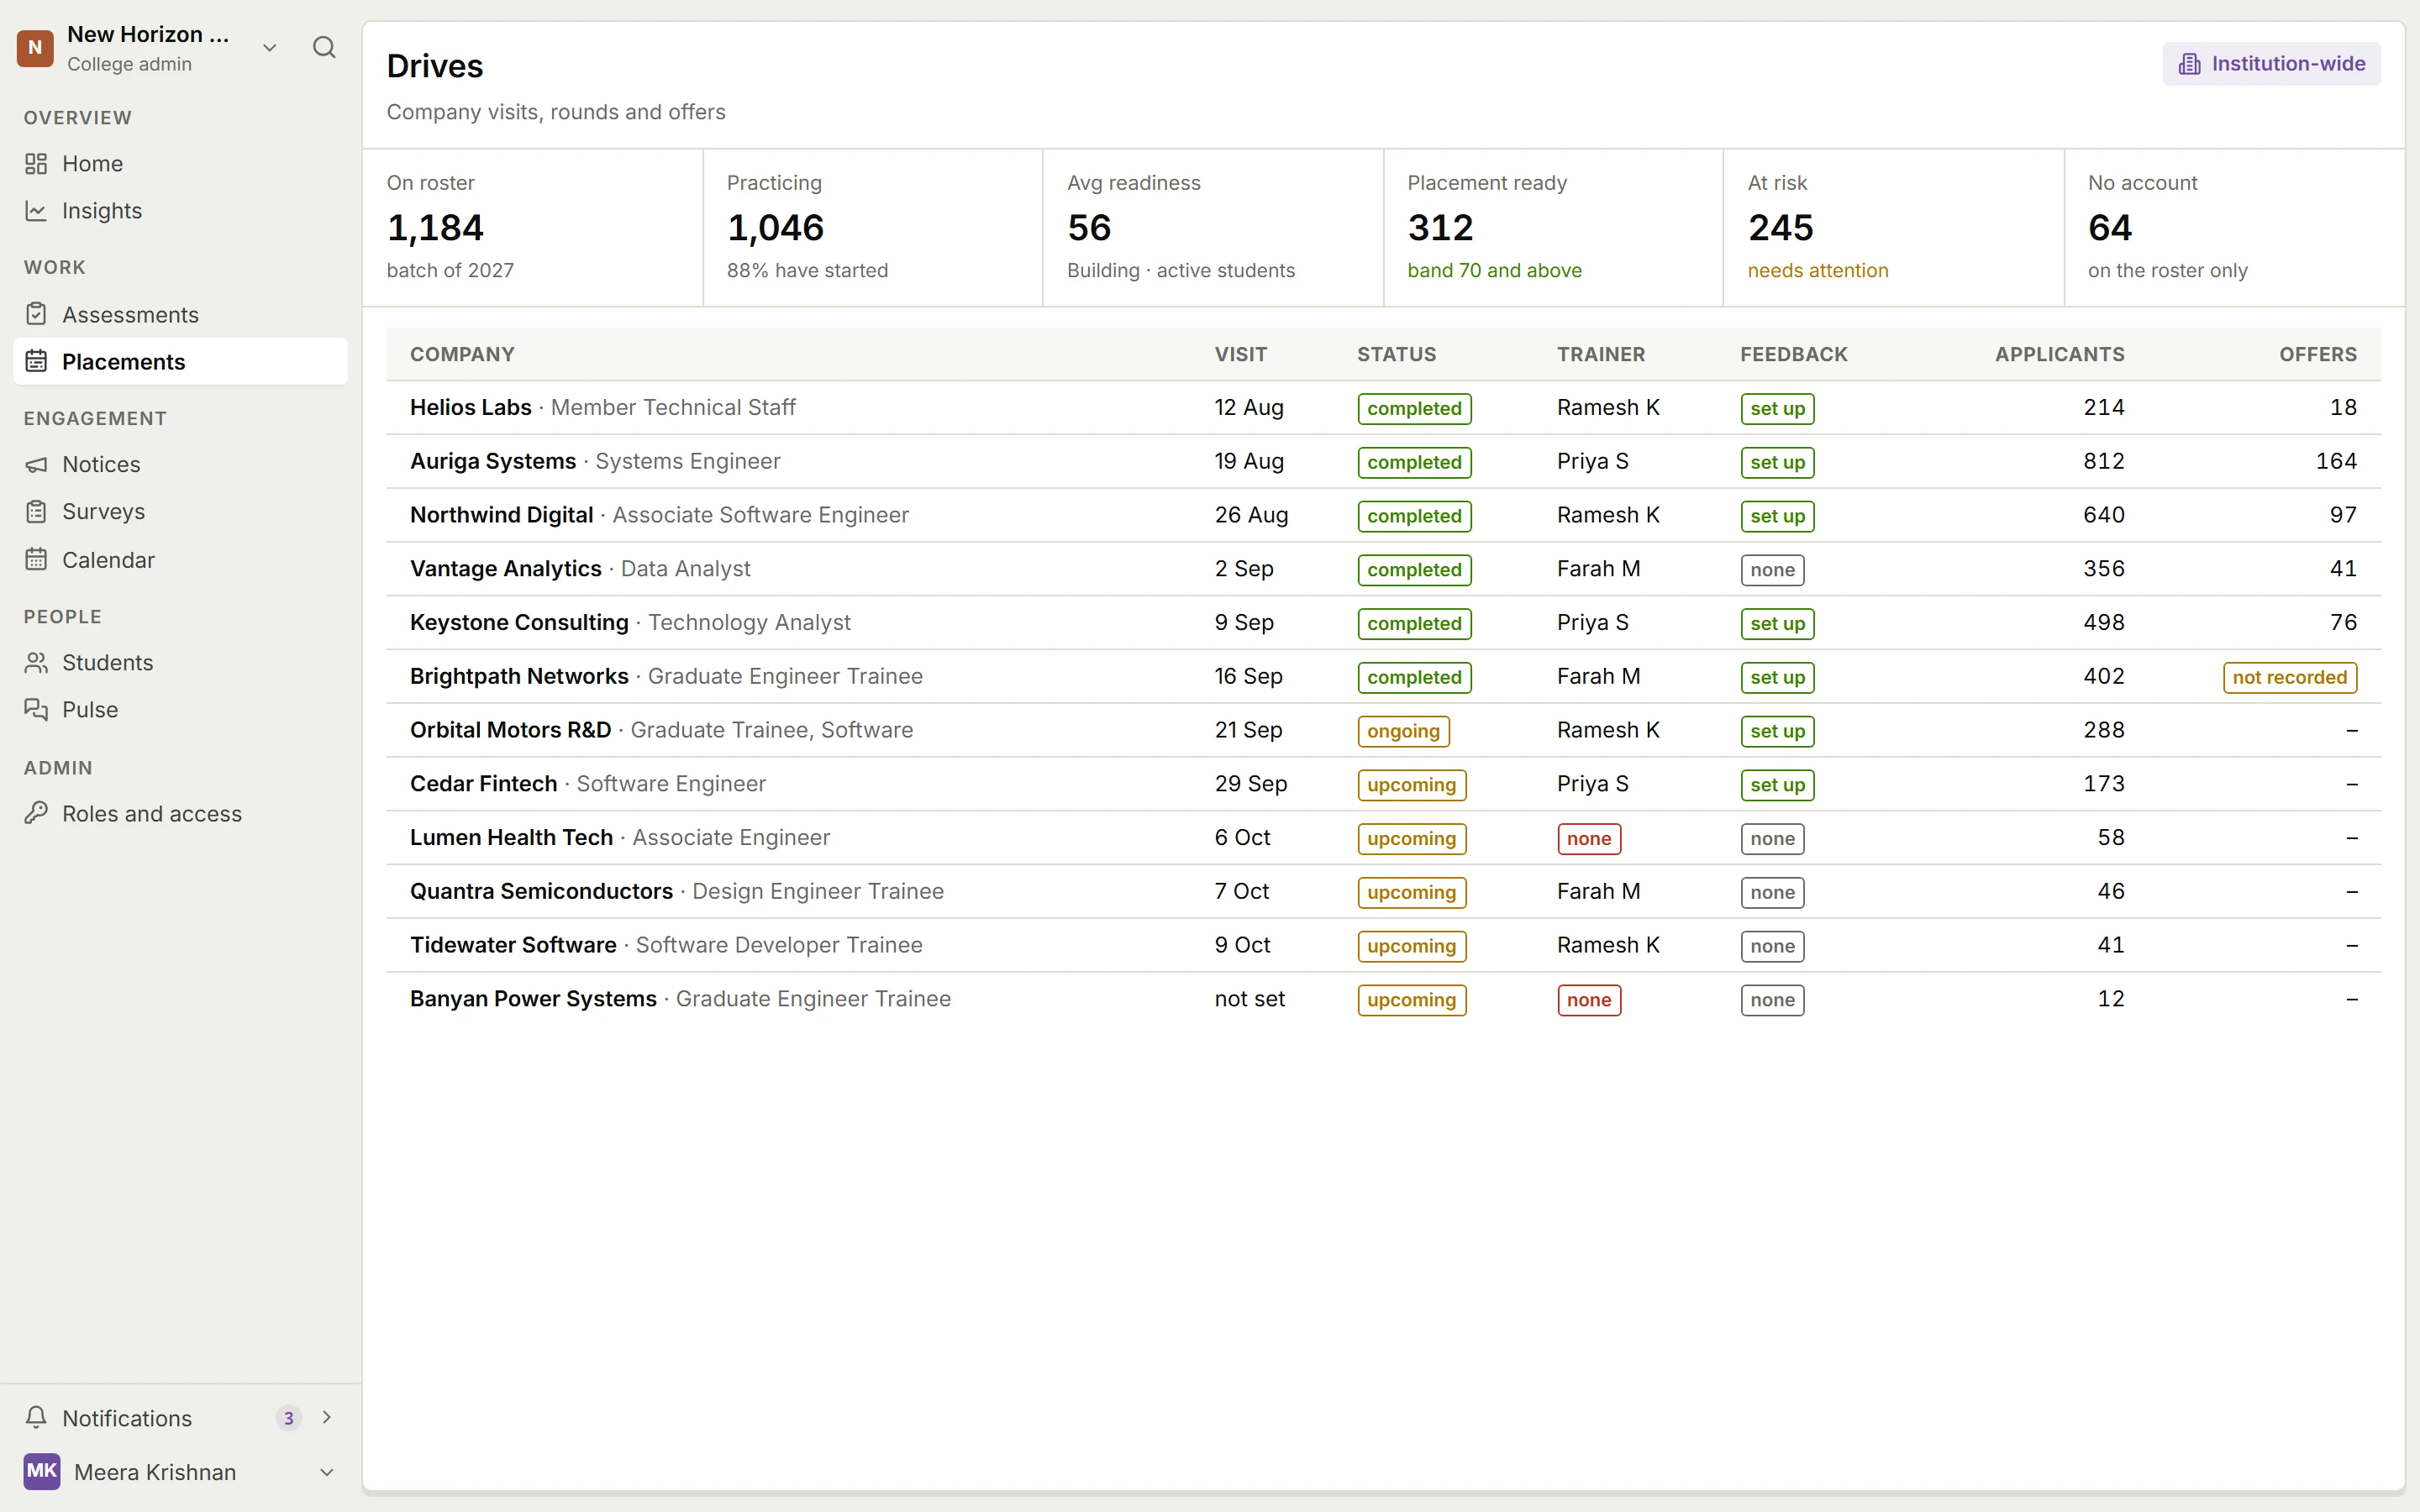This screenshot has width=2420, height=1512.
Task: Click the MK user avatar
Action: tap(42, 1471)
